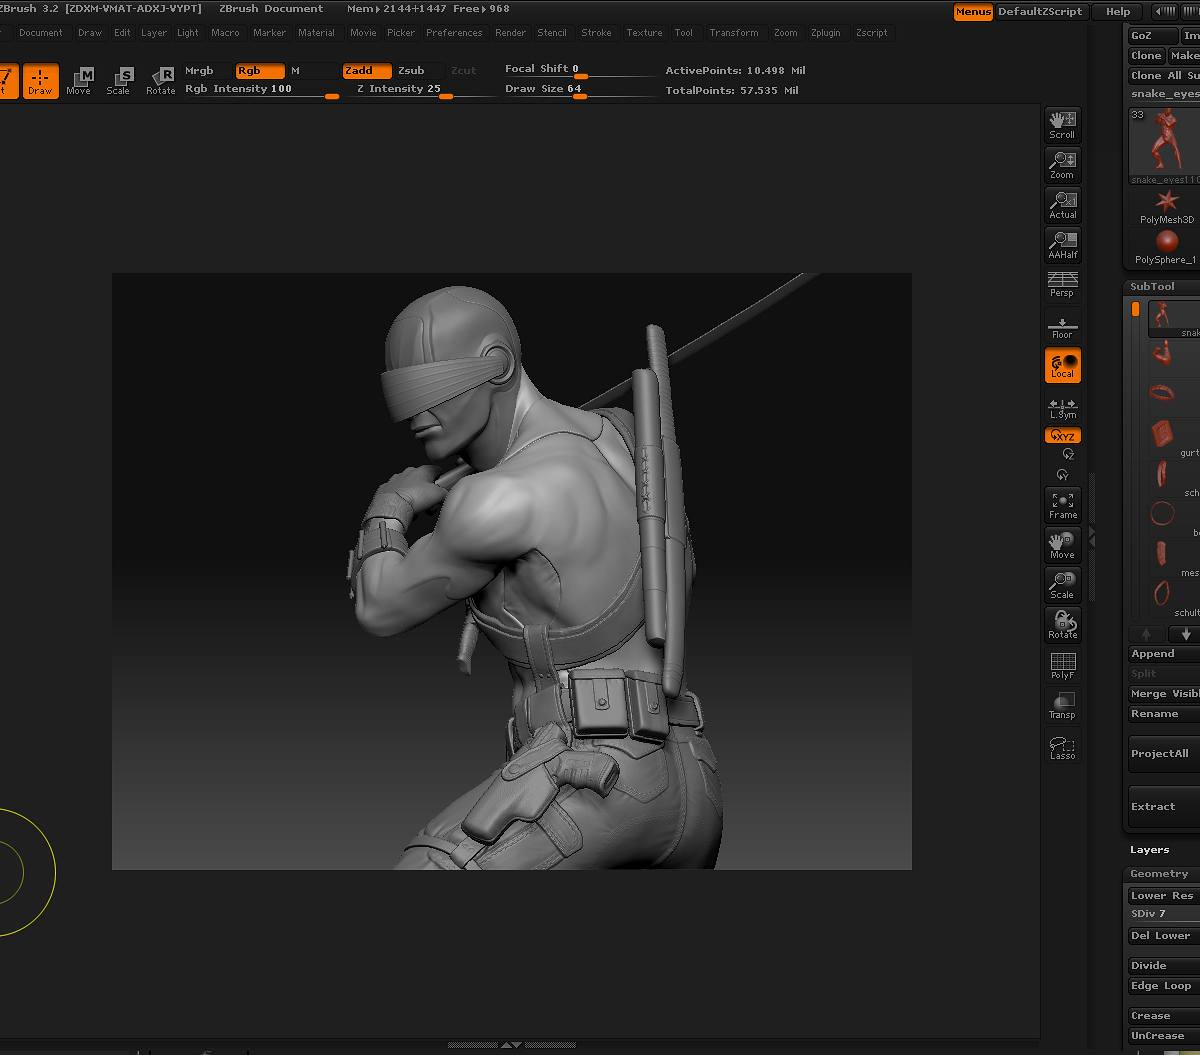Activate the Lasso selection icon

tap(1062, 747)
